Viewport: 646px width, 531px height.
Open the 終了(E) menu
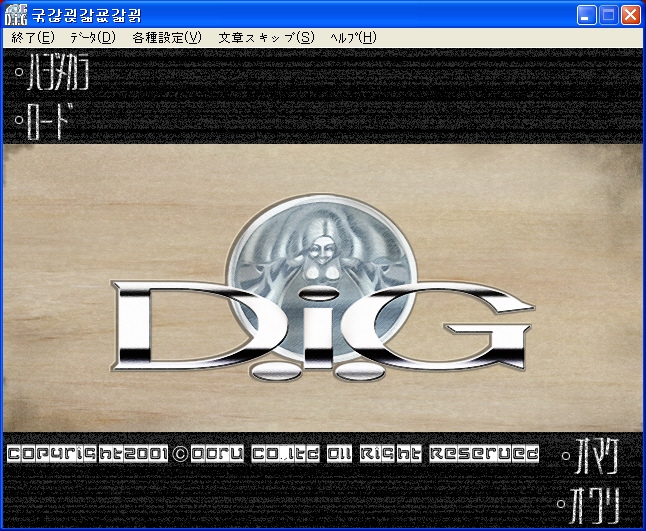point(33,38)
